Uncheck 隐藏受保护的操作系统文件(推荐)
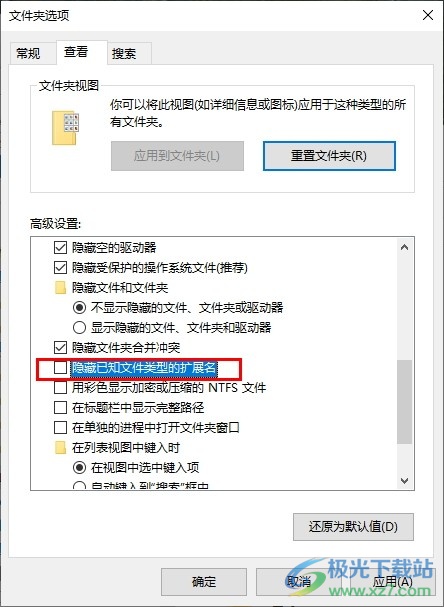The height and width of the screenshot is (607, 444). click(60, 267)
